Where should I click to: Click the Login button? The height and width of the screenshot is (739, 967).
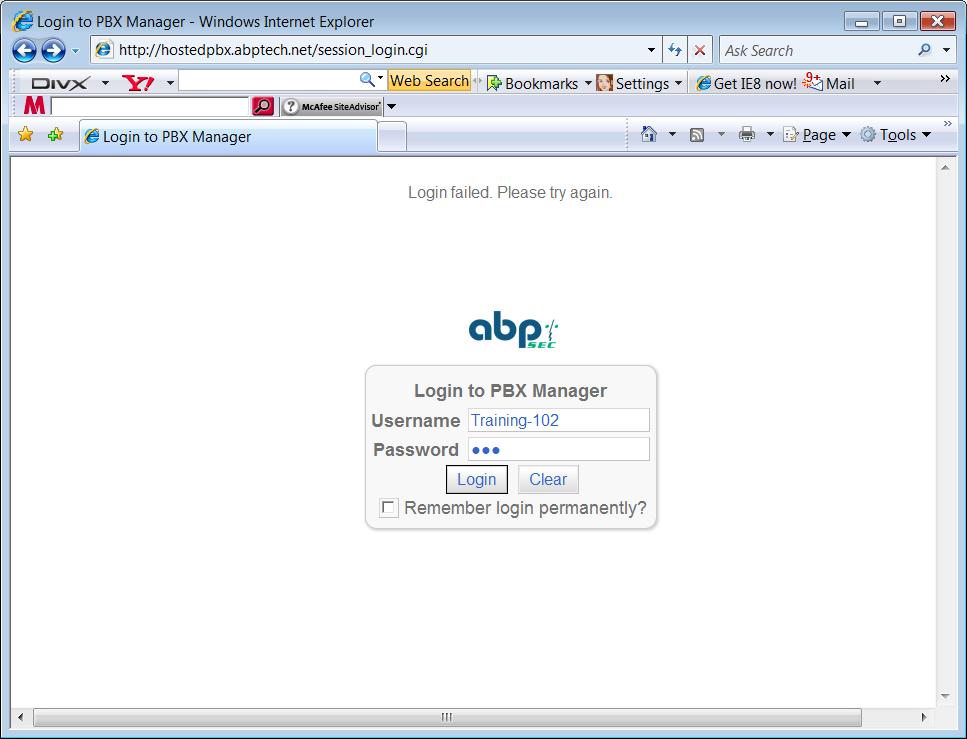[x=477, y=479]
